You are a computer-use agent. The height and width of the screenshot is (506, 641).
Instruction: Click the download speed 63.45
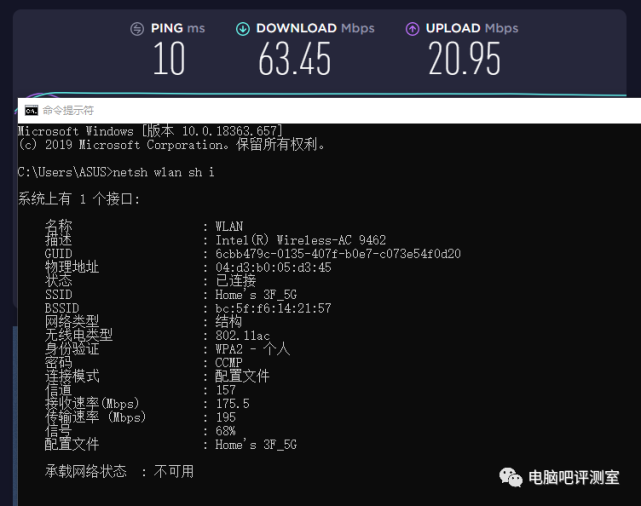(294, 59)
